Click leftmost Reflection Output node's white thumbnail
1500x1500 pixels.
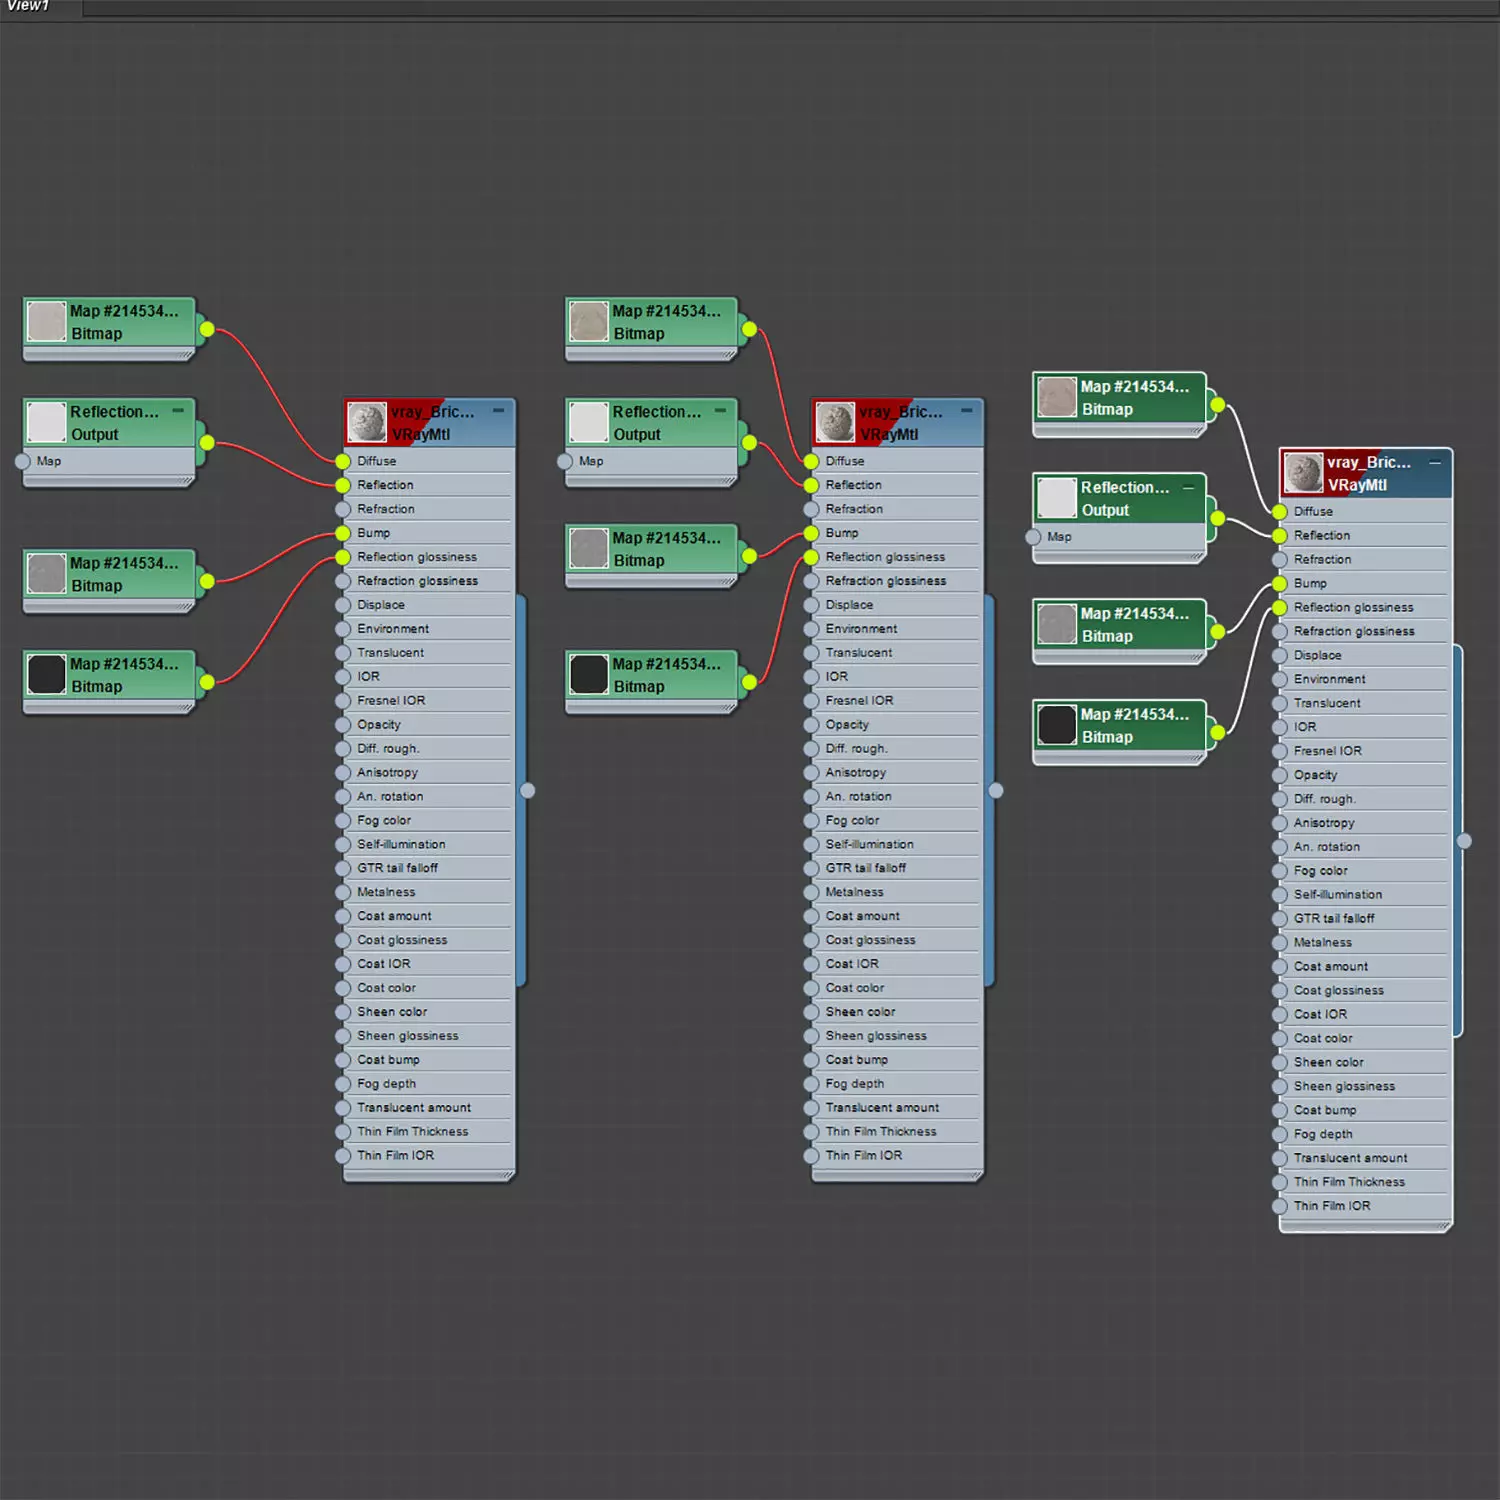pos(47,423)
